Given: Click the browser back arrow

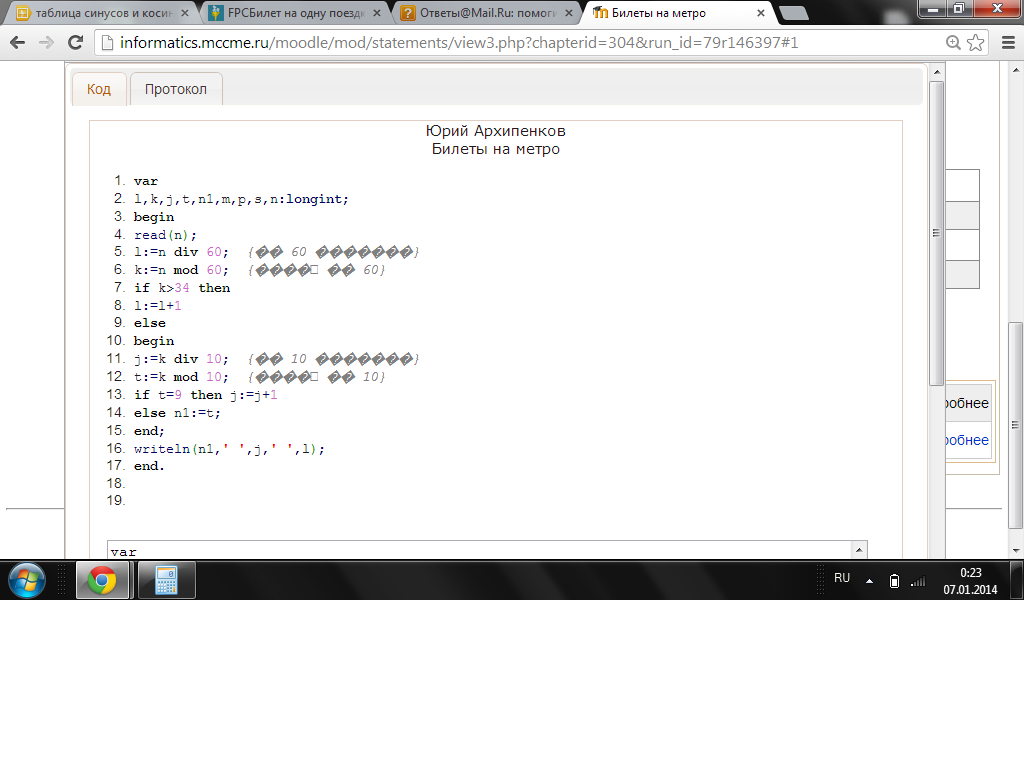Looking at the screenshot, I should 18,43.
